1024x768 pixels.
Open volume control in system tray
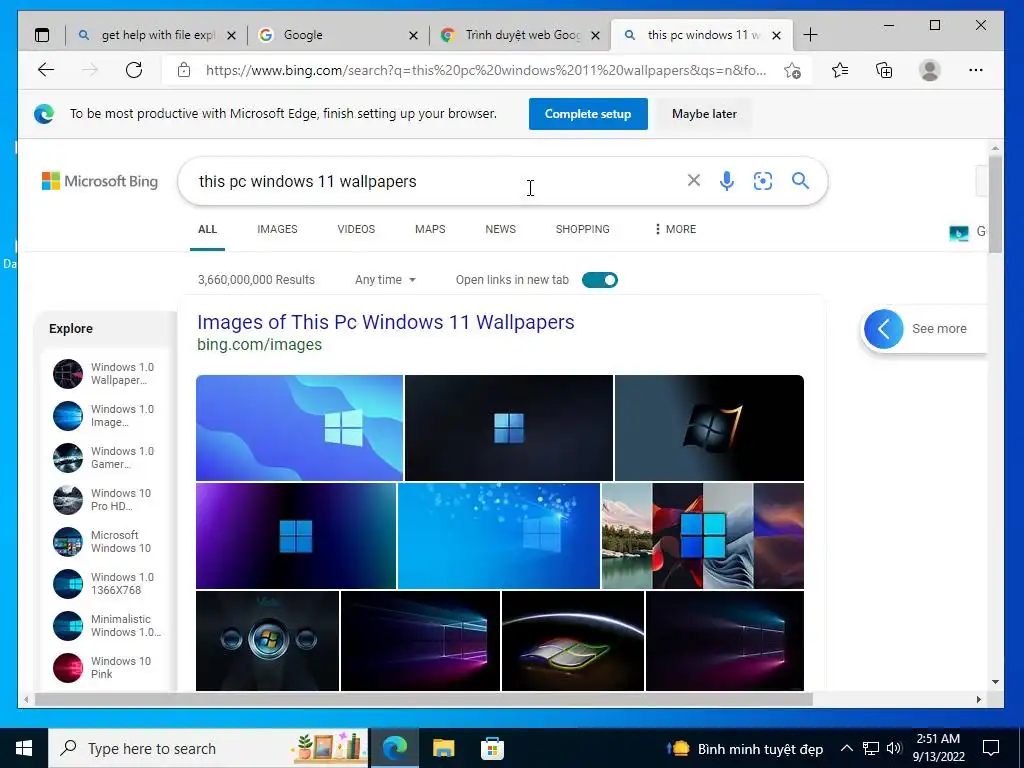pyautogui.click(x=894, y=748)
